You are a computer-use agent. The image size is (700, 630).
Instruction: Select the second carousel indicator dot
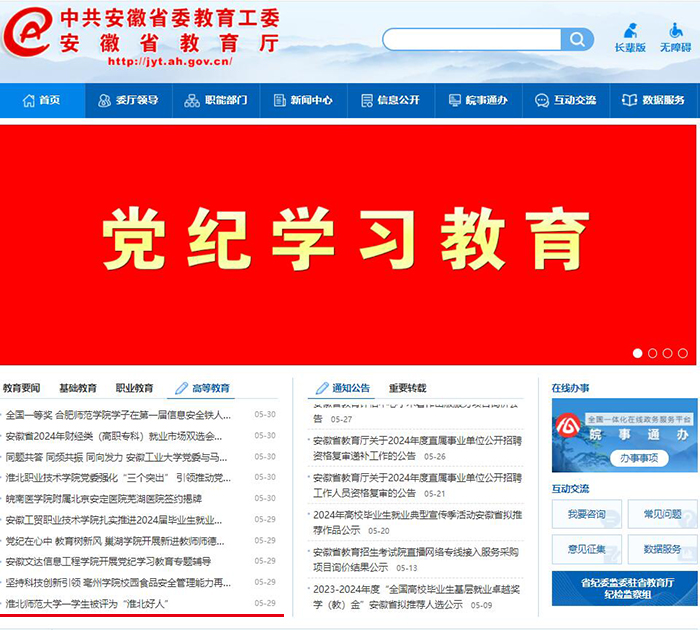pos(652,353)
